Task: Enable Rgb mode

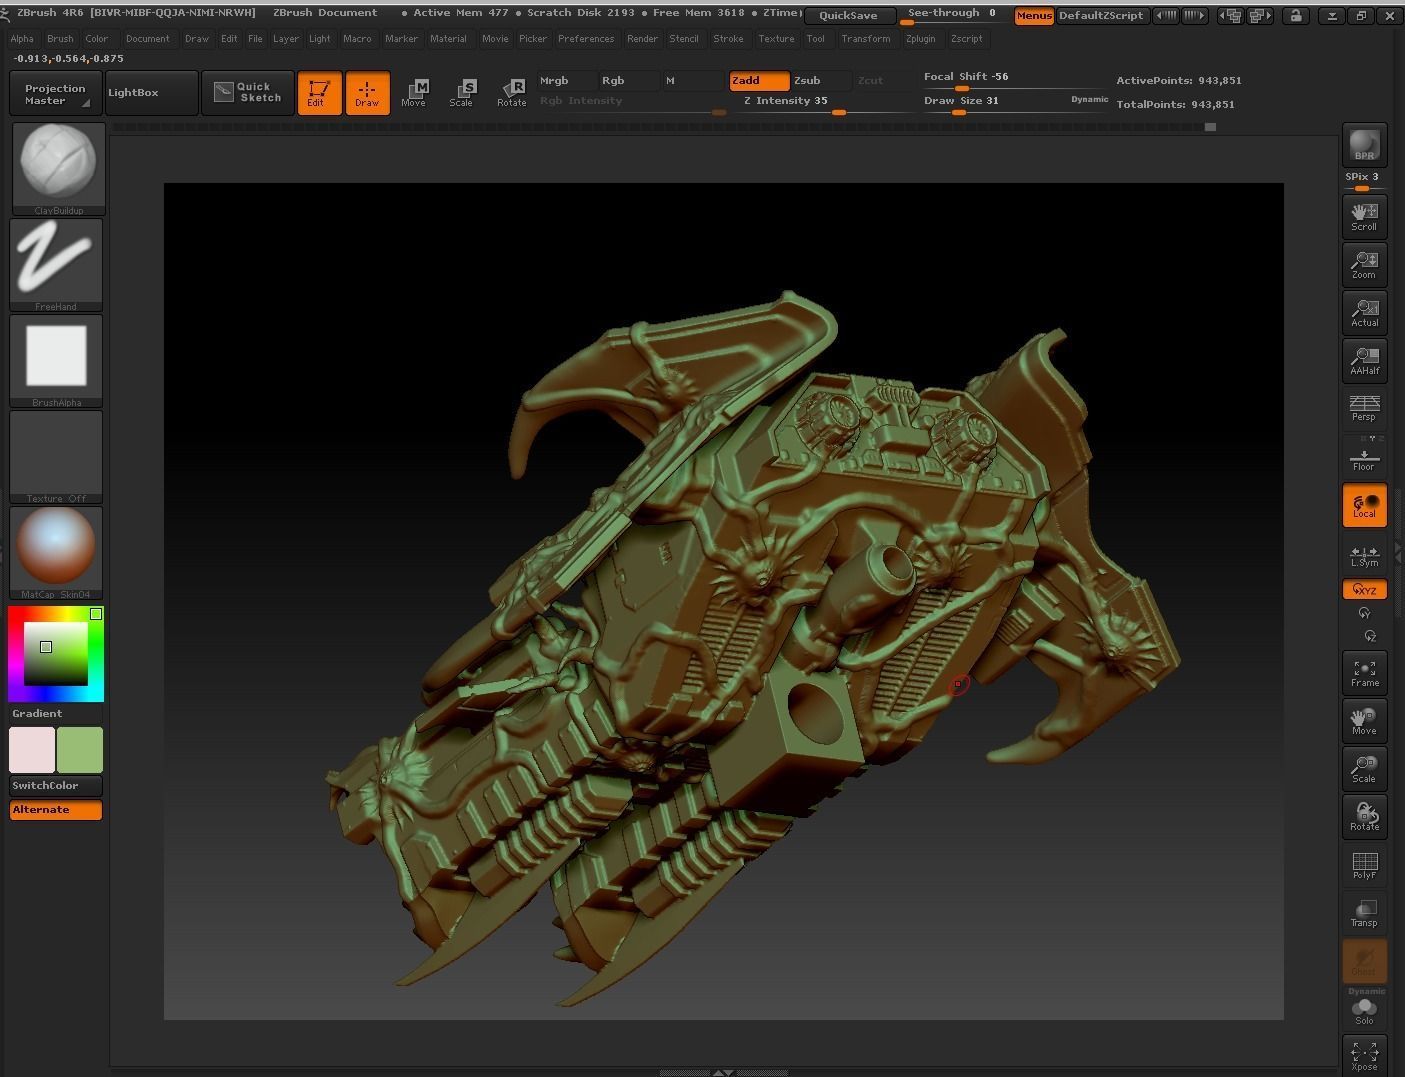Action: click(x=628, y=80)
